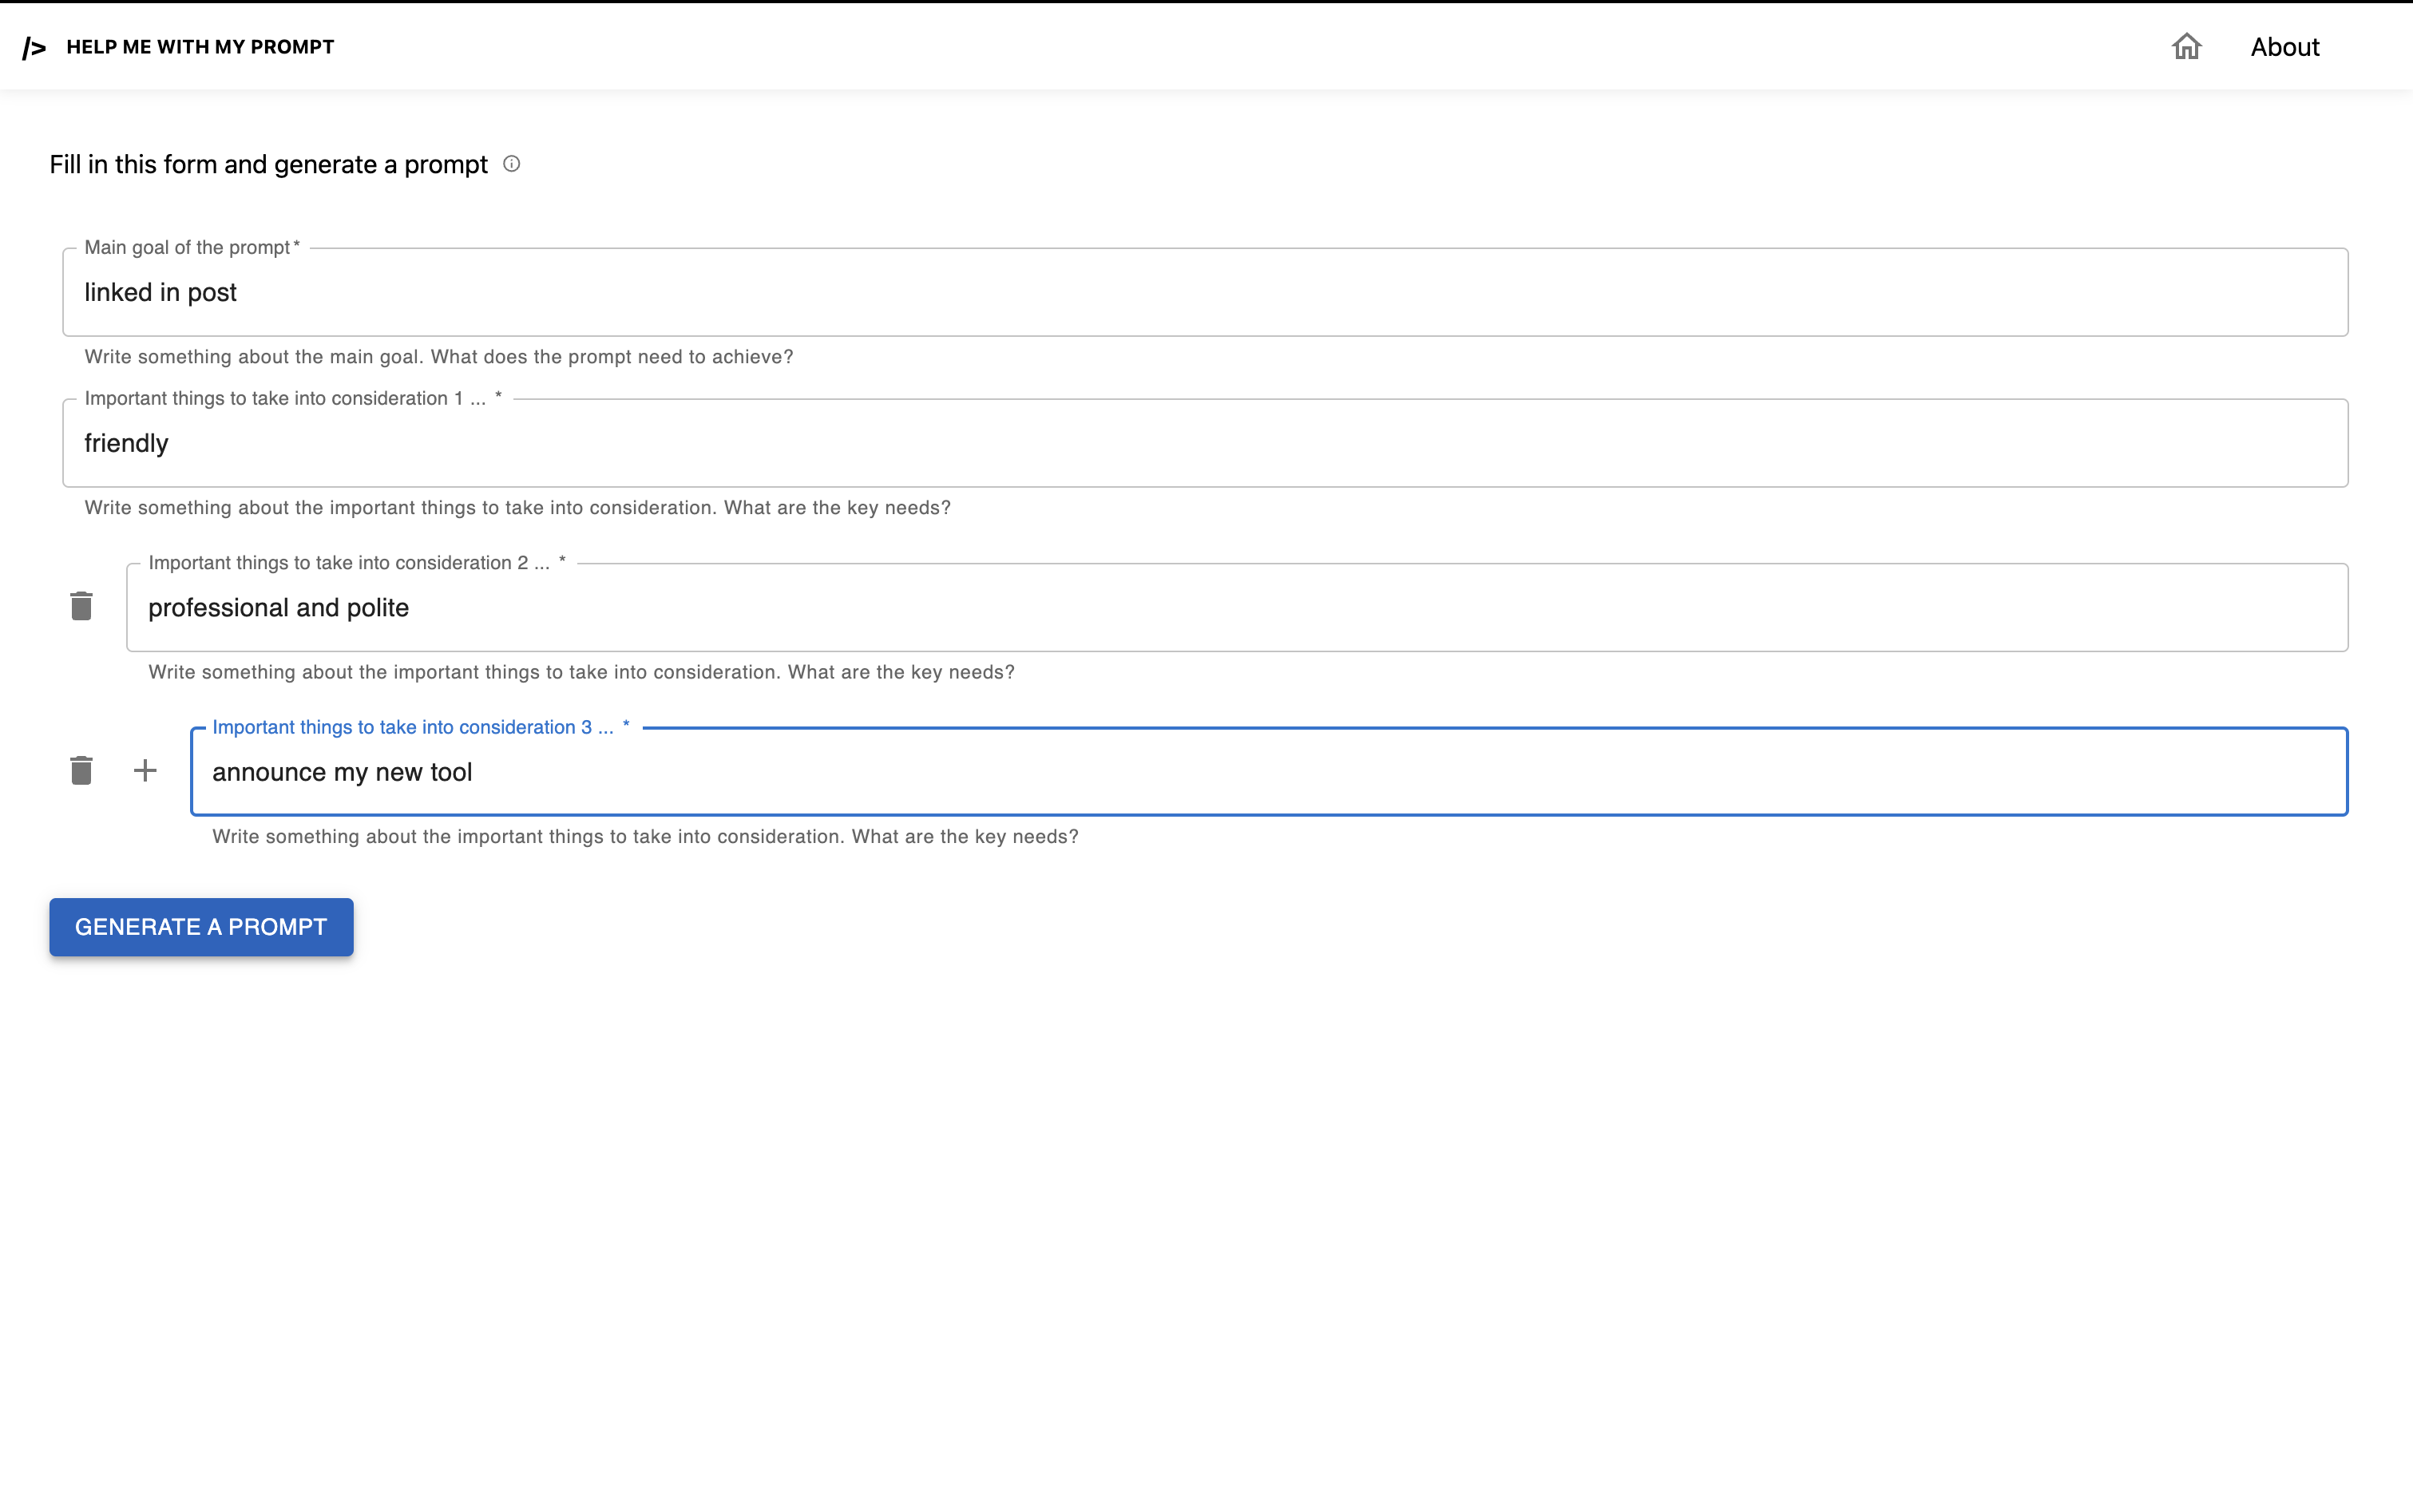Delete consideration 3 with its trash icon
Screen dimensions: 2413x1512
pos(81,770)
